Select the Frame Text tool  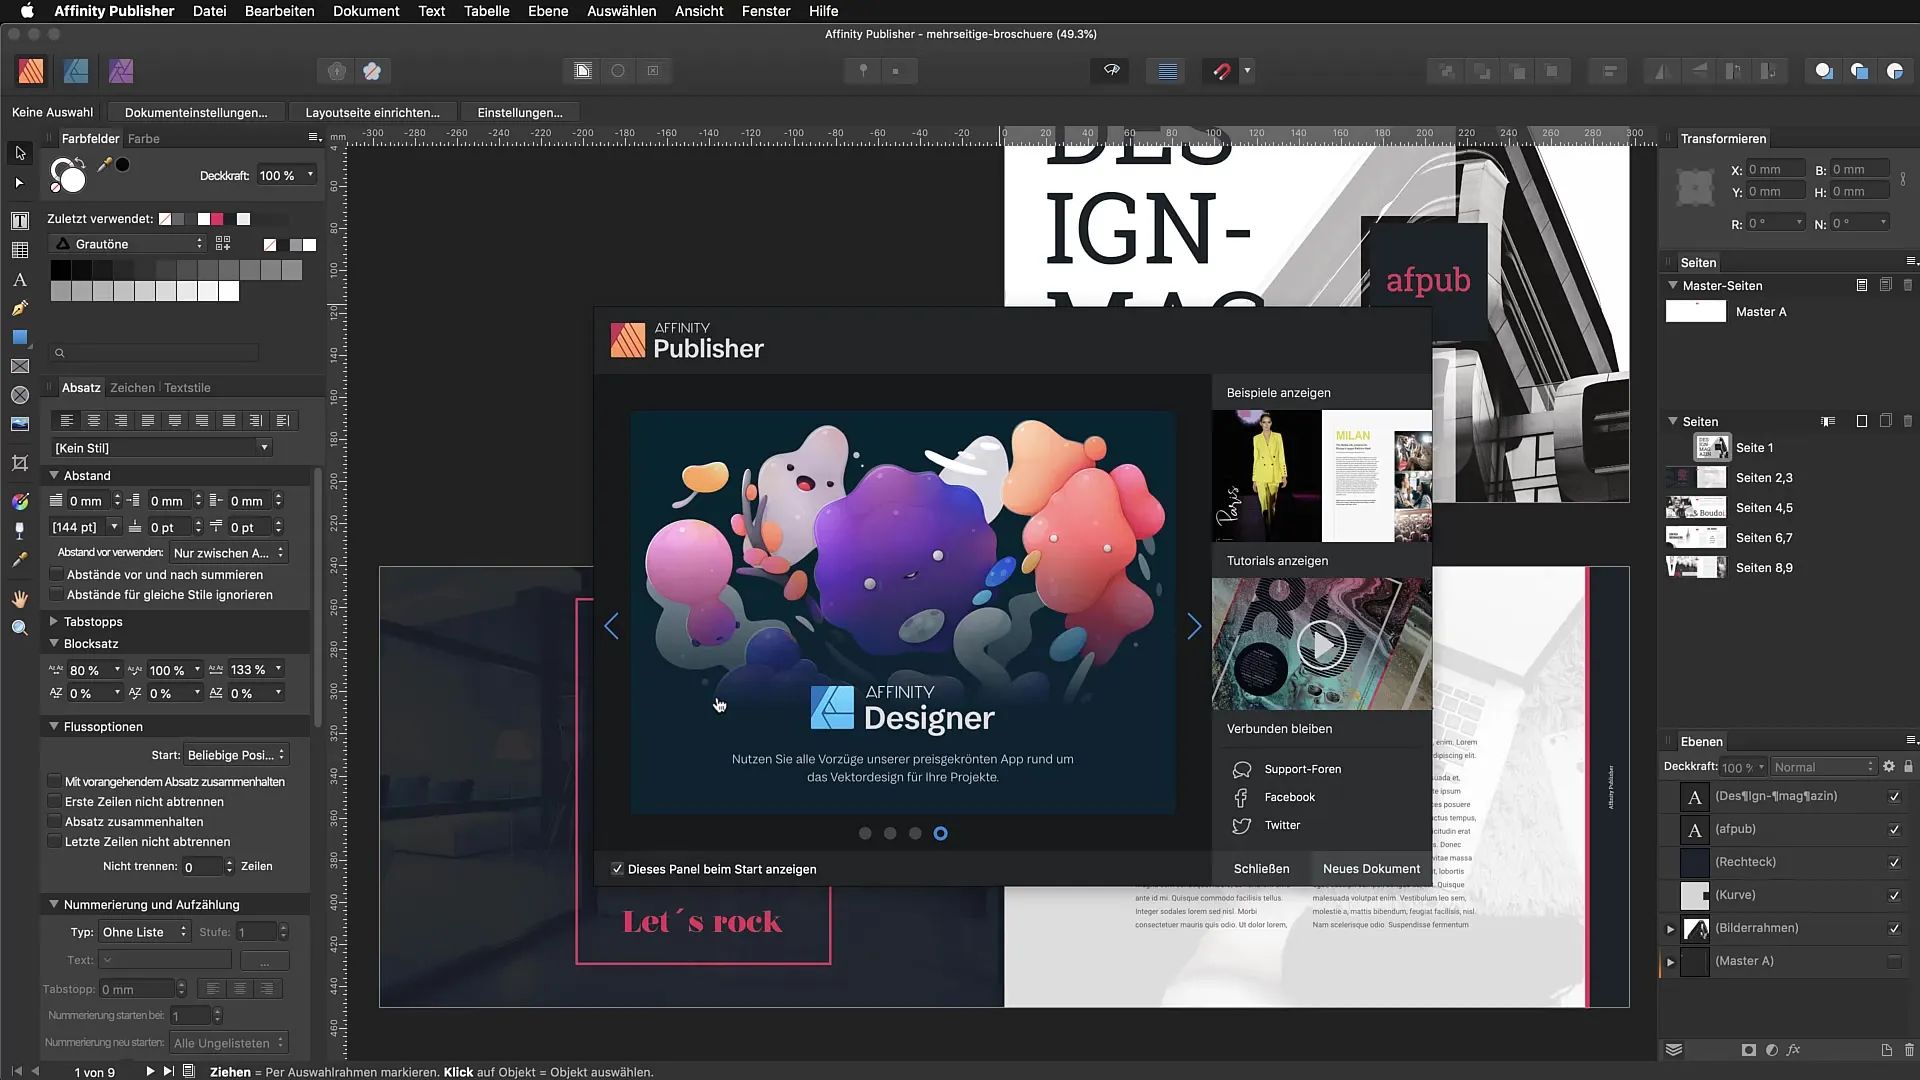point(20,221)
